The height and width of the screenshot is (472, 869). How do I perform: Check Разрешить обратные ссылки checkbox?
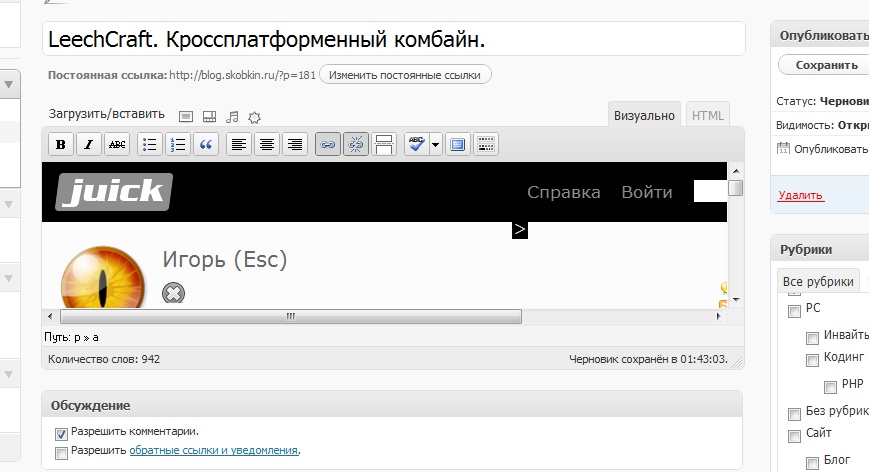[x=62, y=453]
